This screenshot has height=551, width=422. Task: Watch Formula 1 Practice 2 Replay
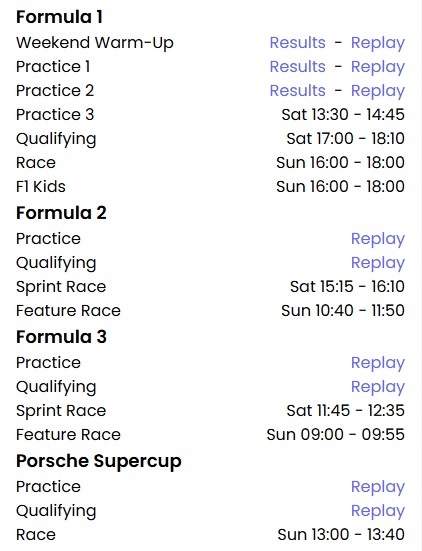[378, 91]
